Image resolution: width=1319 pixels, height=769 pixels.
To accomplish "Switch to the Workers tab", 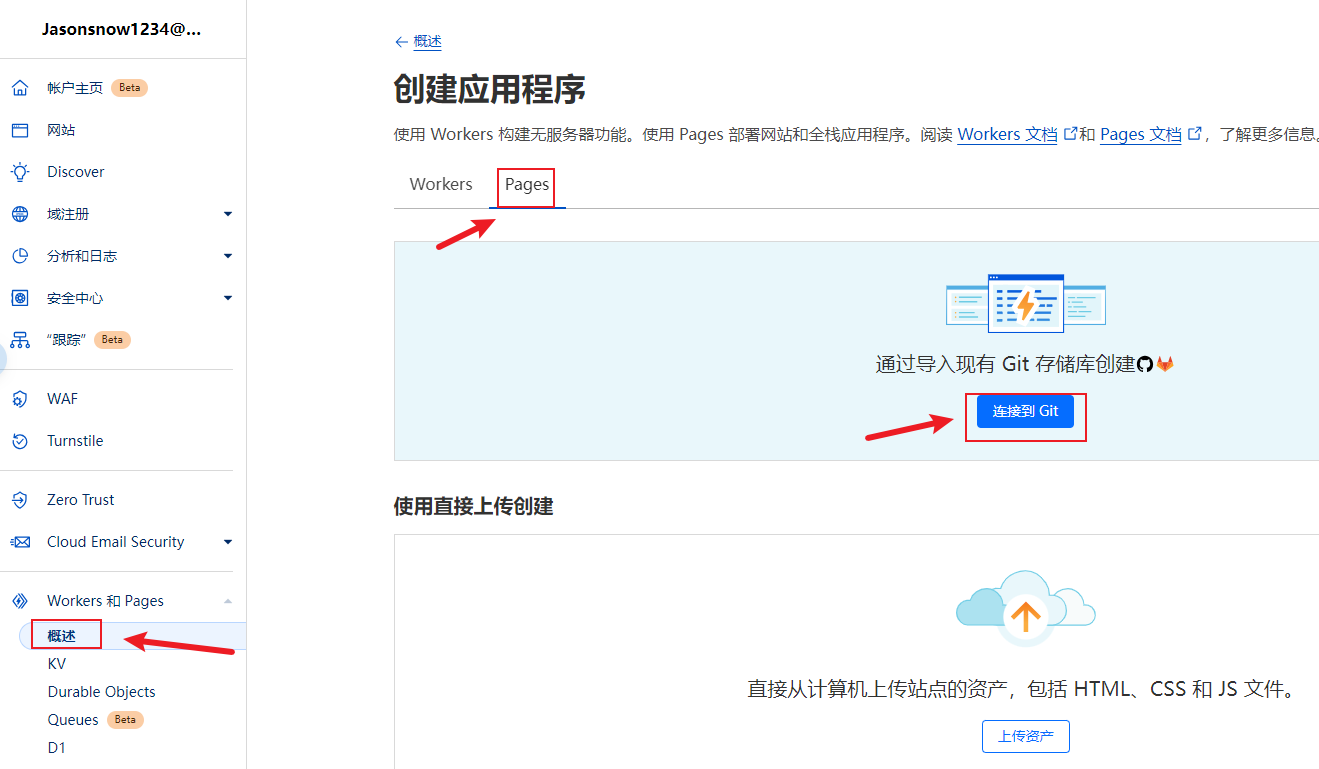I will pos(441,185).
